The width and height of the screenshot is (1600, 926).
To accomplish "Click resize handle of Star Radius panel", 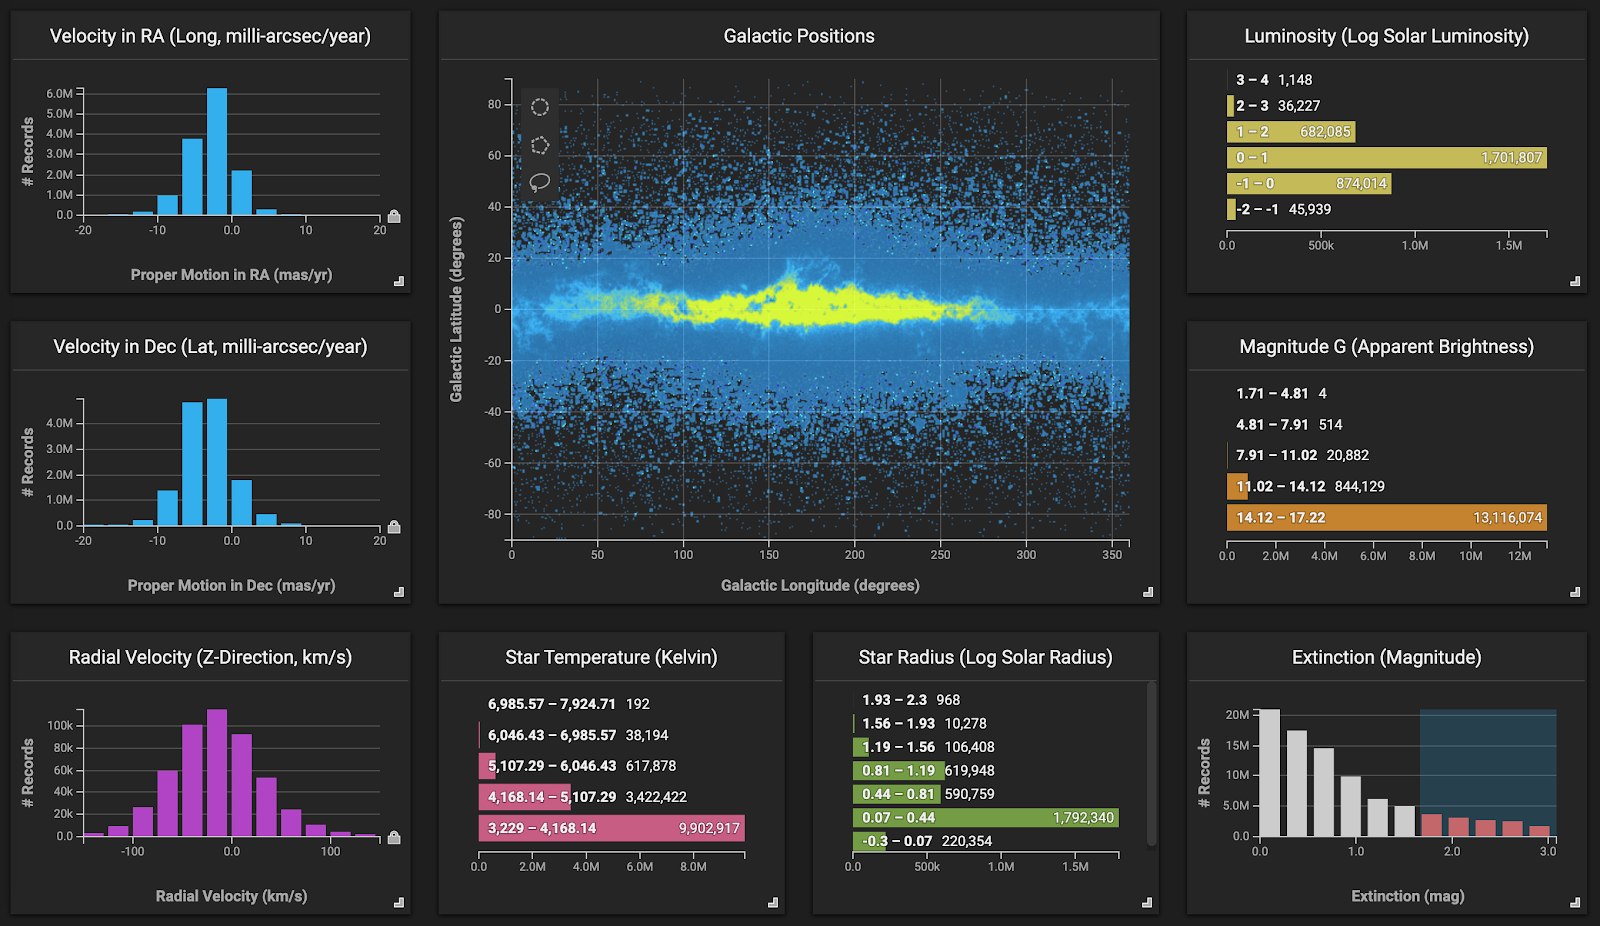I will point(1147,903).
